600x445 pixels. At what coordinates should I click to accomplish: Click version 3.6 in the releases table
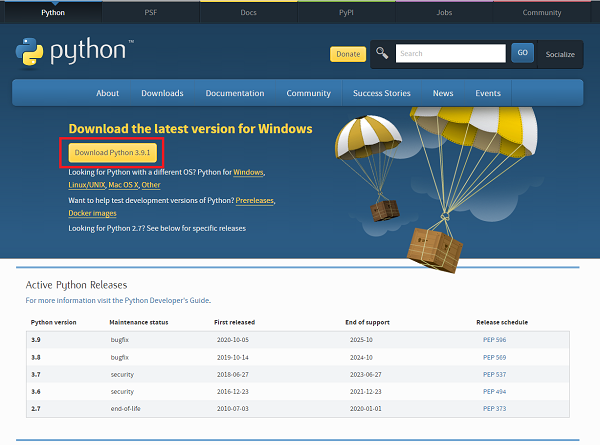point(36,391)
